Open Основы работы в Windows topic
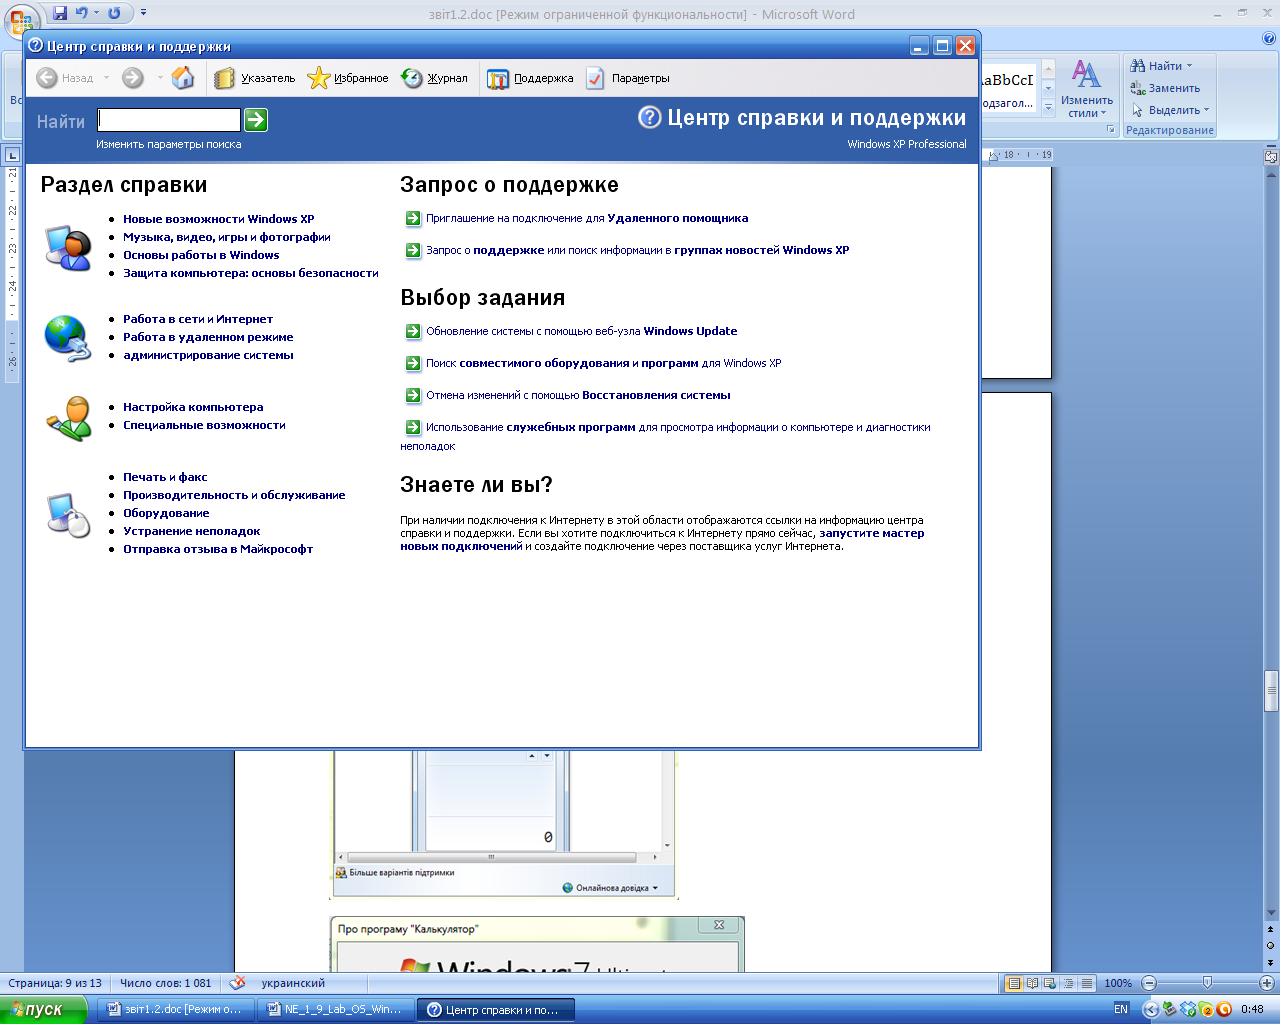Image resolution: width=1280 pixels, height=1024 pixels. point(201,255)
